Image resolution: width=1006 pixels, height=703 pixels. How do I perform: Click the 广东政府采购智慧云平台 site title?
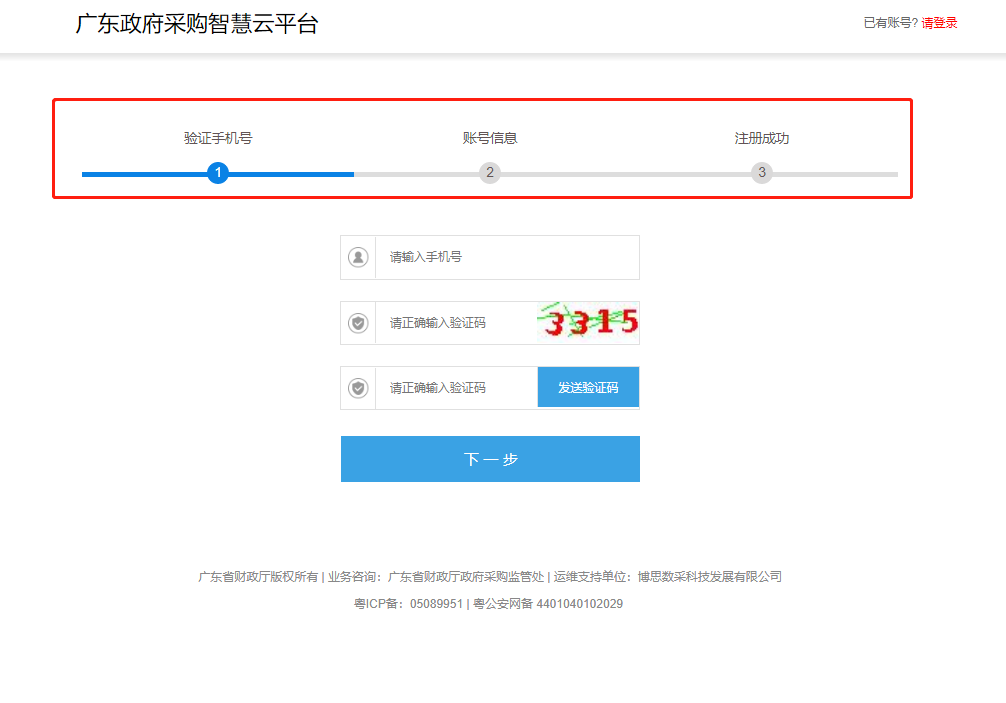[x=197, y=24]
